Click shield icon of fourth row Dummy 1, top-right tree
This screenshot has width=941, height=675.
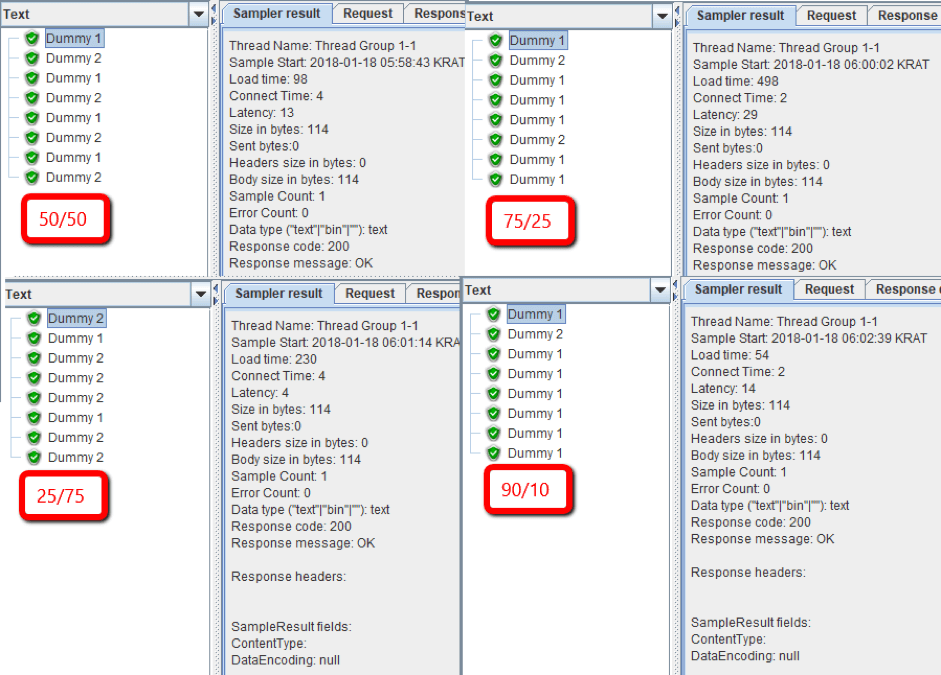[495, 100]
